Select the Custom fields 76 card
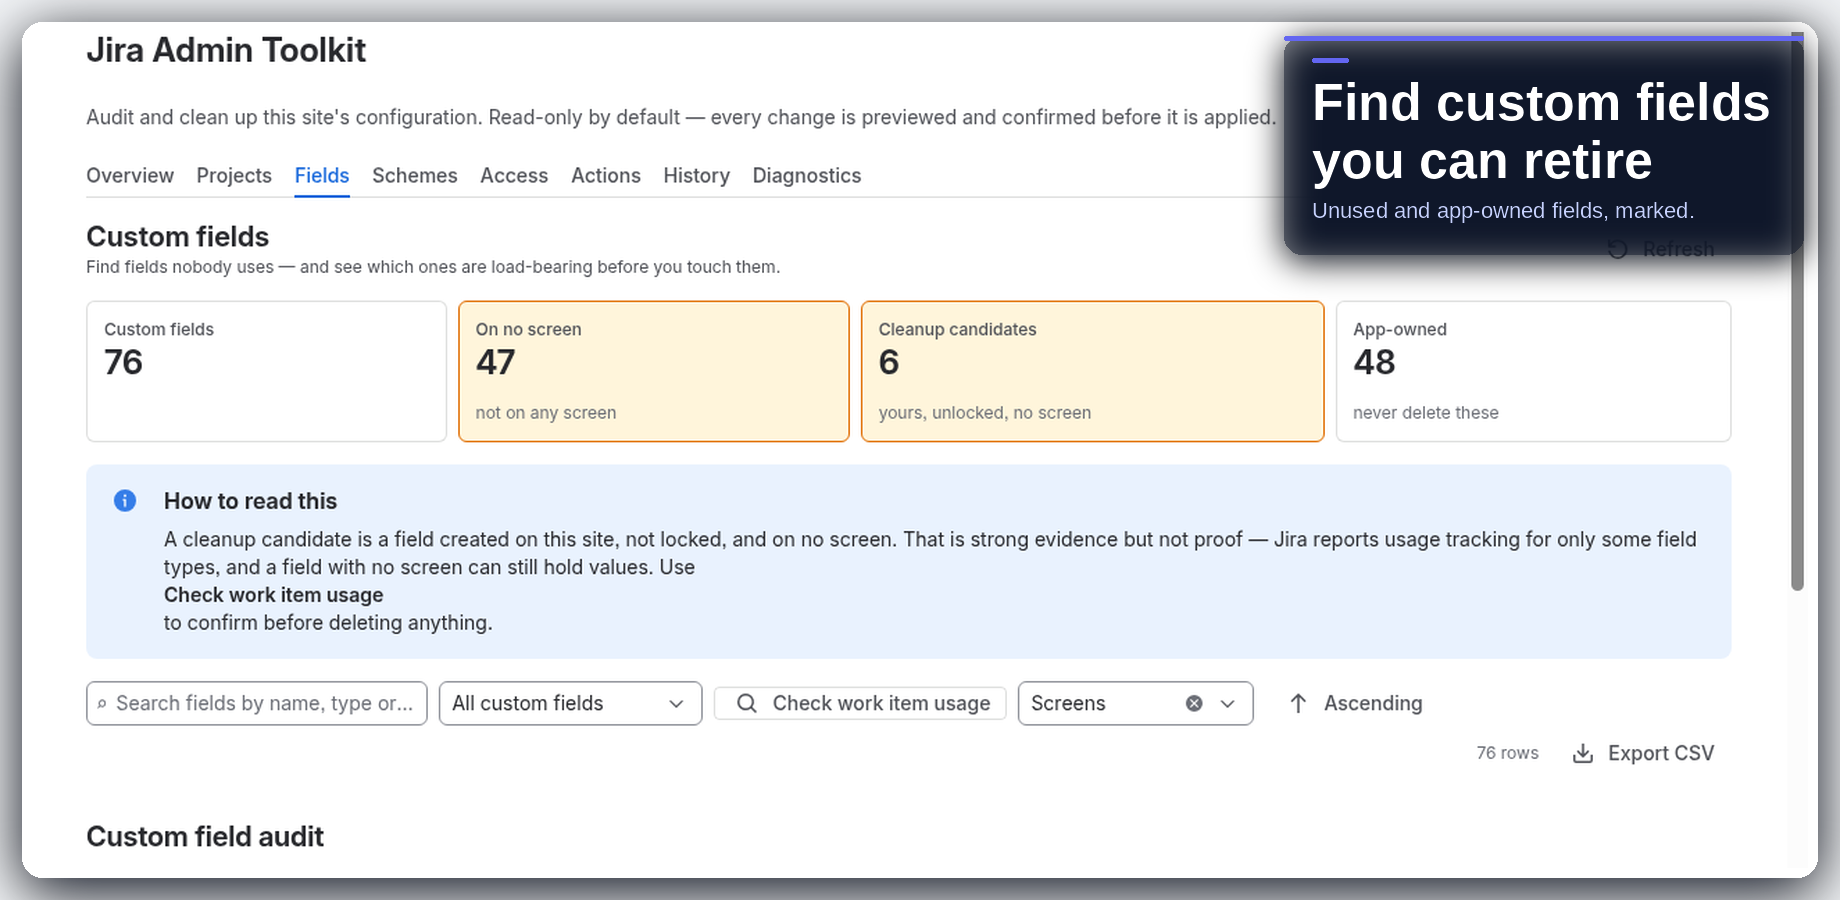Viewport: 1840px width, 900px height. (x=266, y=371)
